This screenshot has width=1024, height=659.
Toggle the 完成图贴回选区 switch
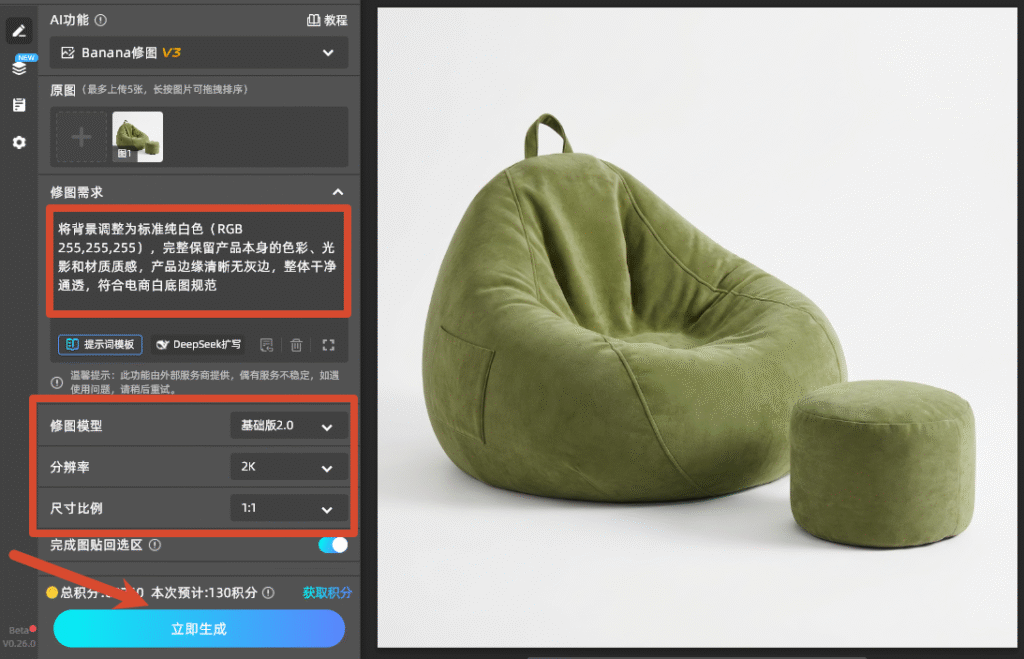[333, 545]
